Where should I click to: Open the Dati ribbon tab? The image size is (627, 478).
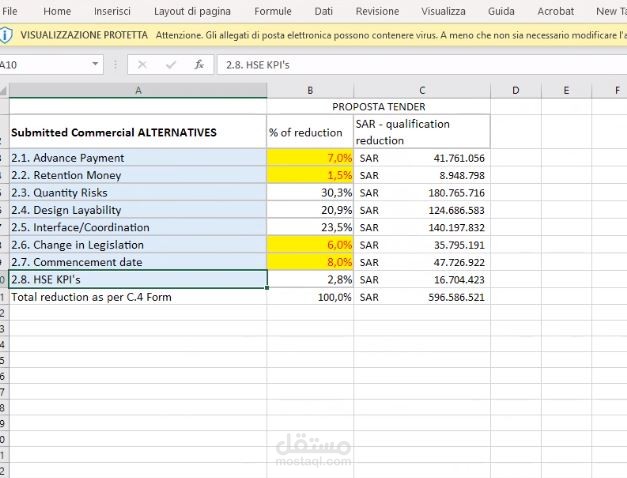[323, 11]
